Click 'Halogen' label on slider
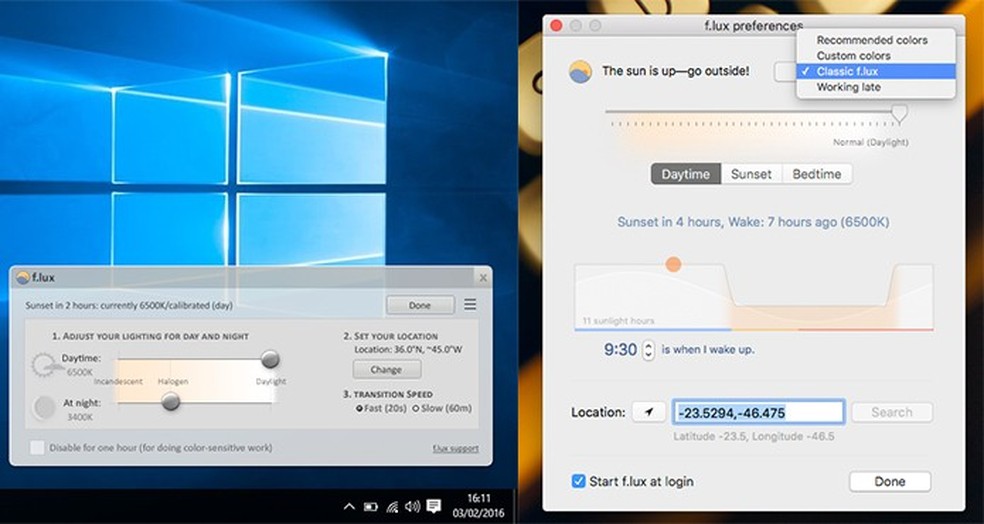The width and height of the screenshot is (984, 524). tap(173, 381)
